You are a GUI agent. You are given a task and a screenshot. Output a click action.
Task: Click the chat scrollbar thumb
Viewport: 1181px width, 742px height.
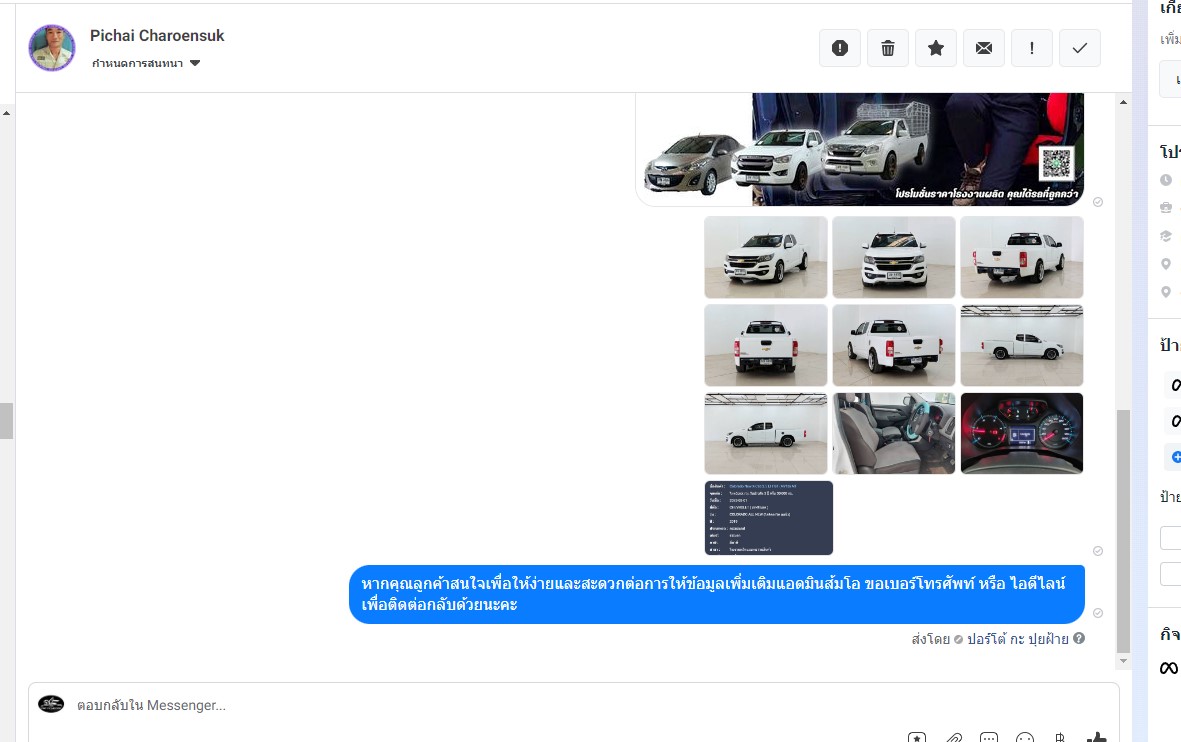1124,530
